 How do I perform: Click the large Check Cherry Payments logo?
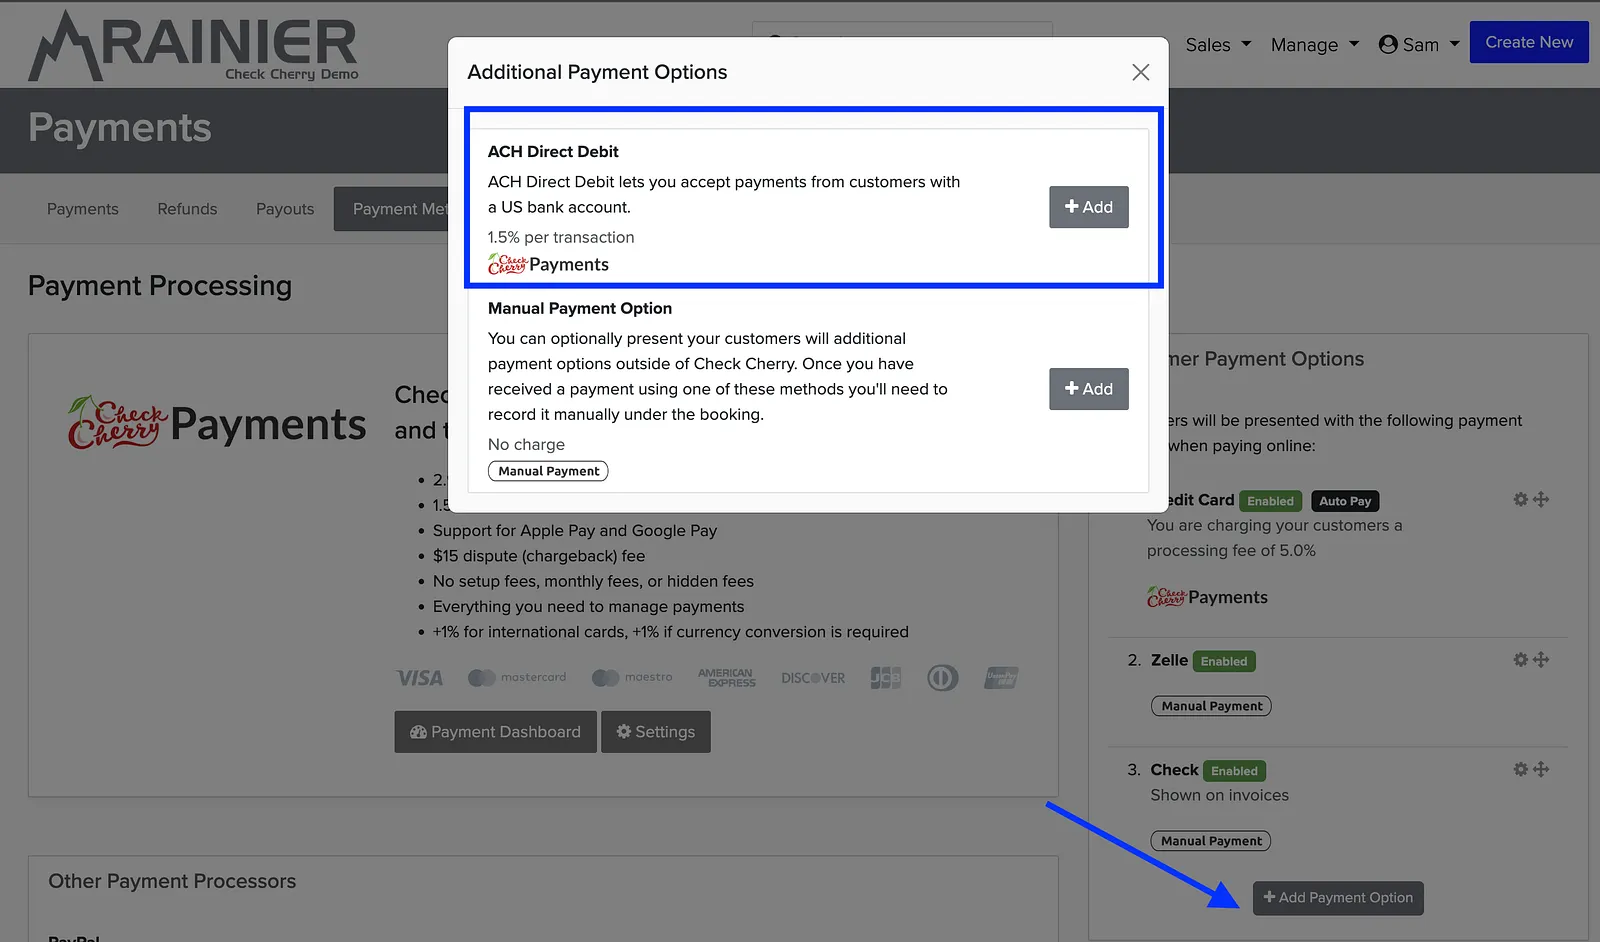tap(217, 423)
